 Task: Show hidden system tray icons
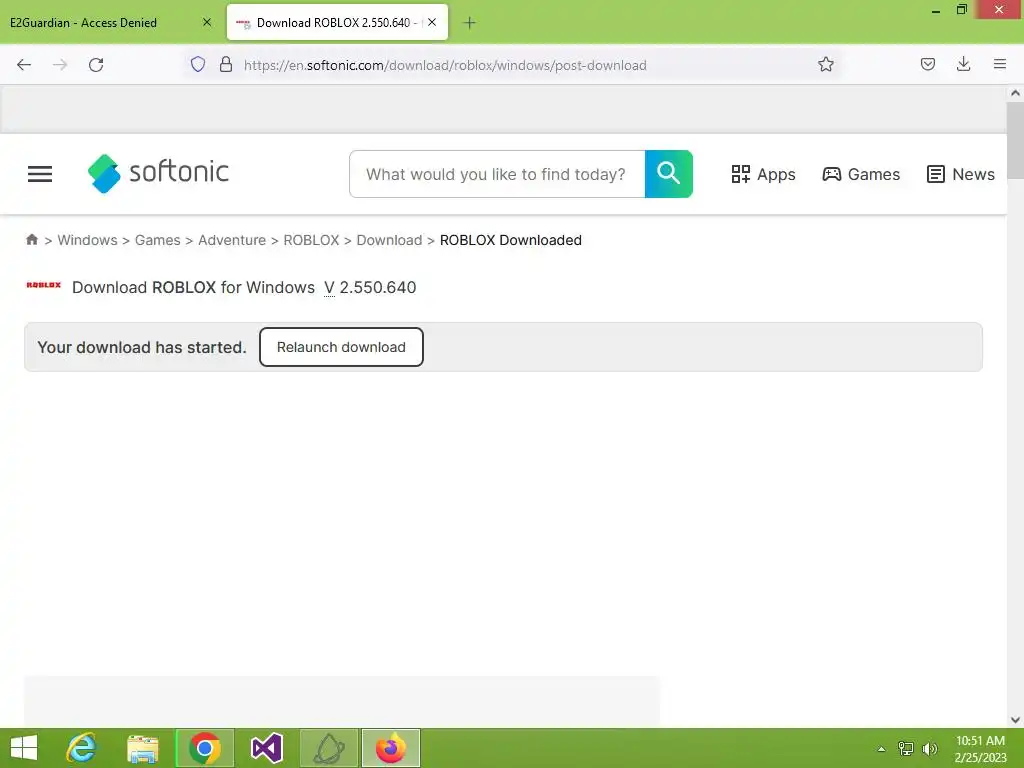881,749
